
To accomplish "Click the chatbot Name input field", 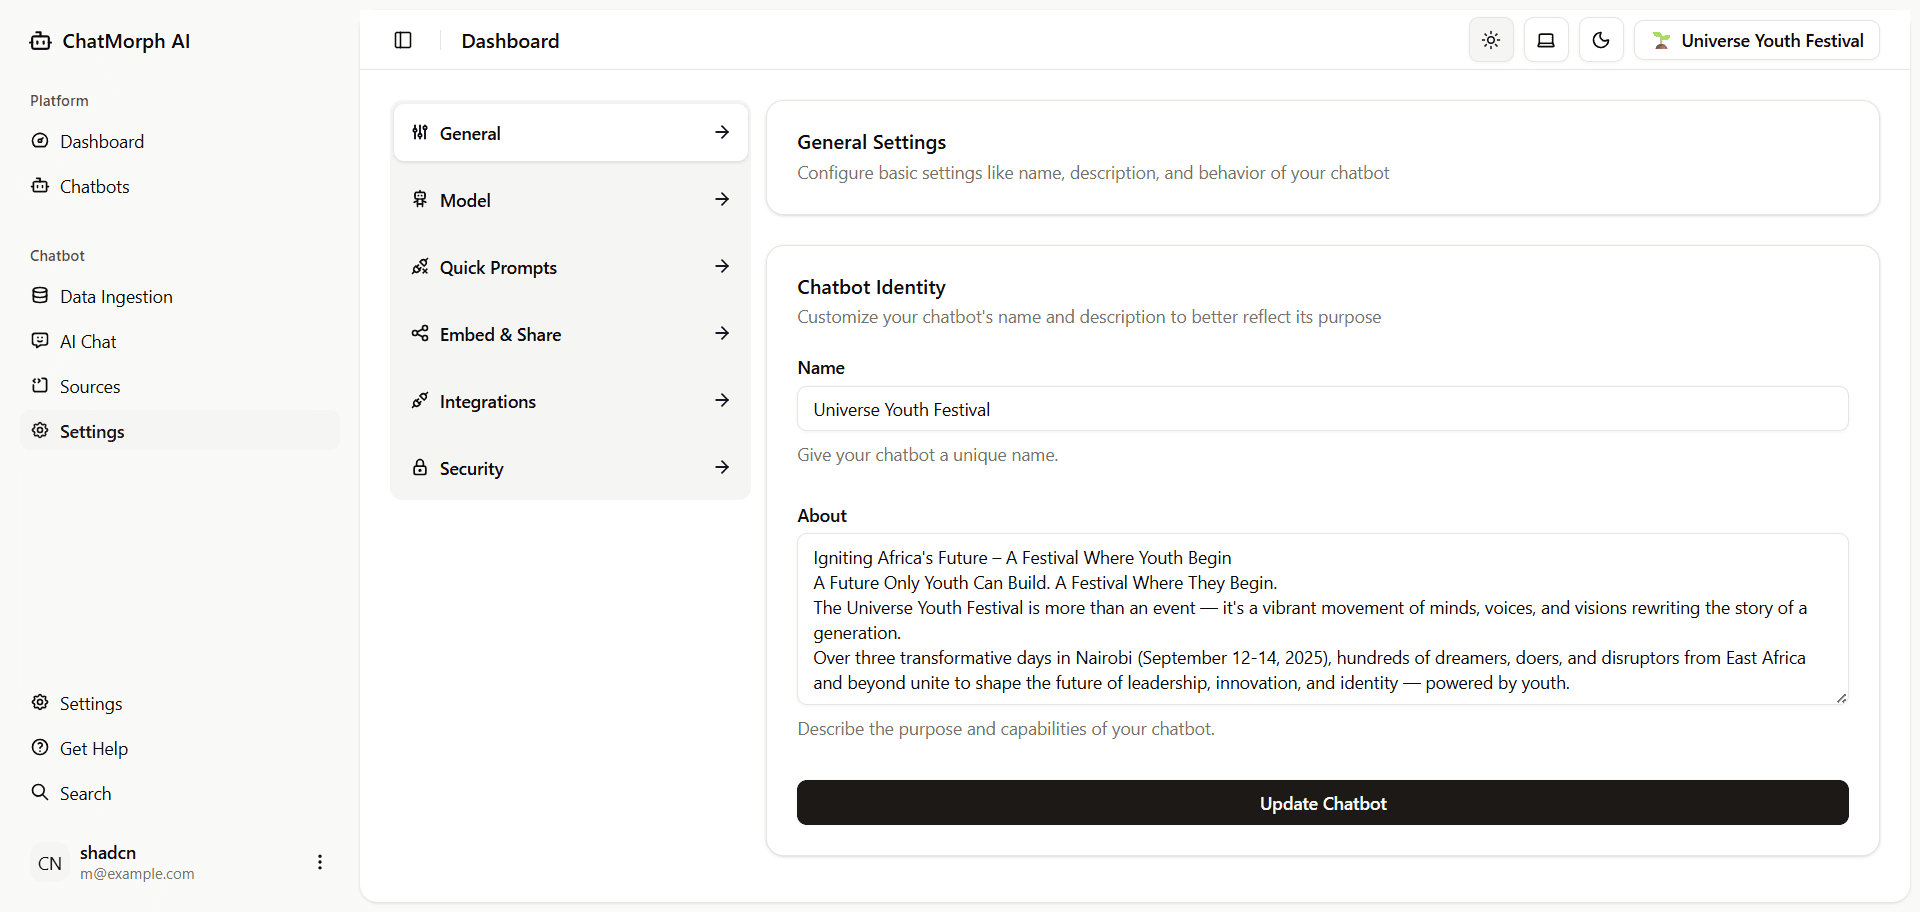I will click(1322, 409).
